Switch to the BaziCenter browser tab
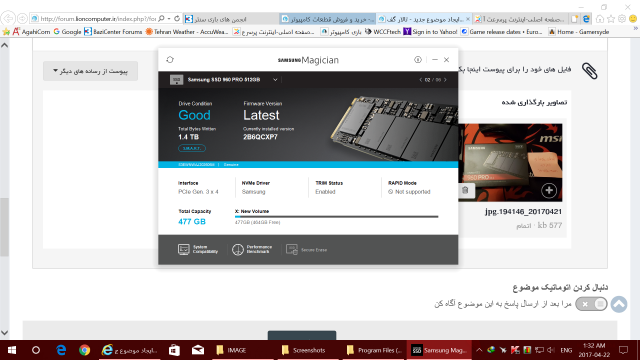 (x=231, y=19)
